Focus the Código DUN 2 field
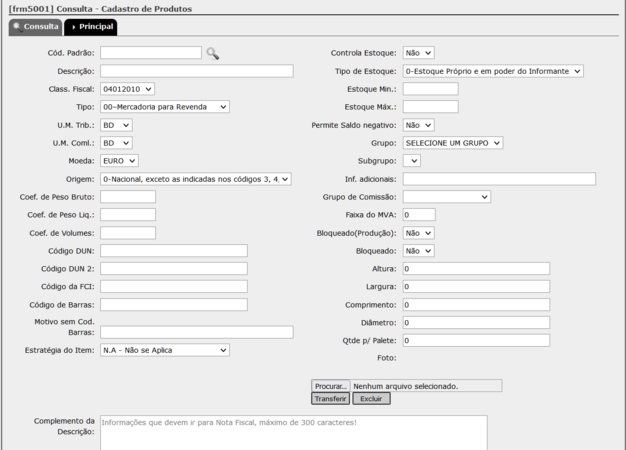626x450 pixels. tap(174, 269)
